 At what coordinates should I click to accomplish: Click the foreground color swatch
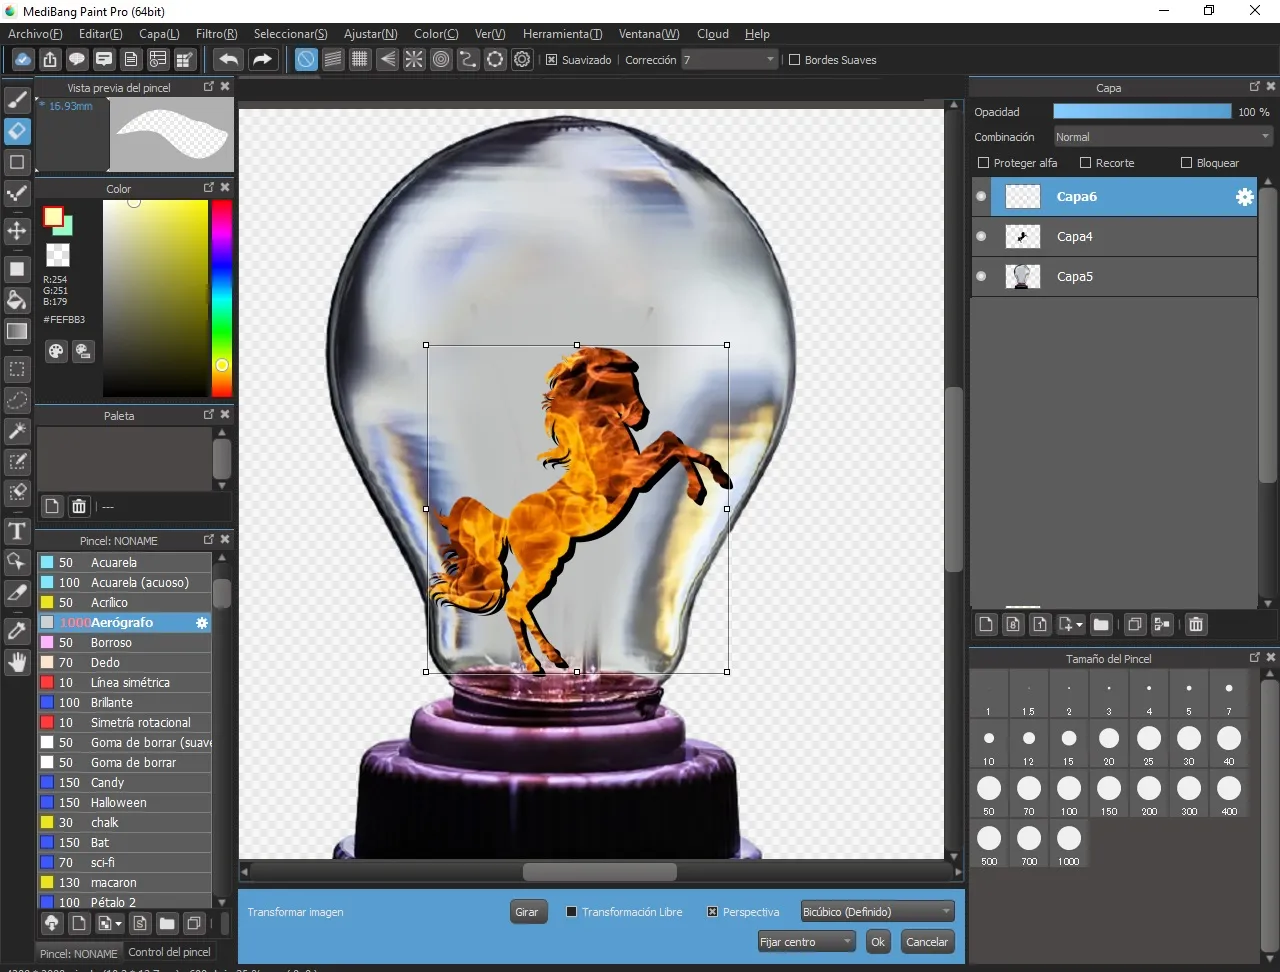(53, 217)
